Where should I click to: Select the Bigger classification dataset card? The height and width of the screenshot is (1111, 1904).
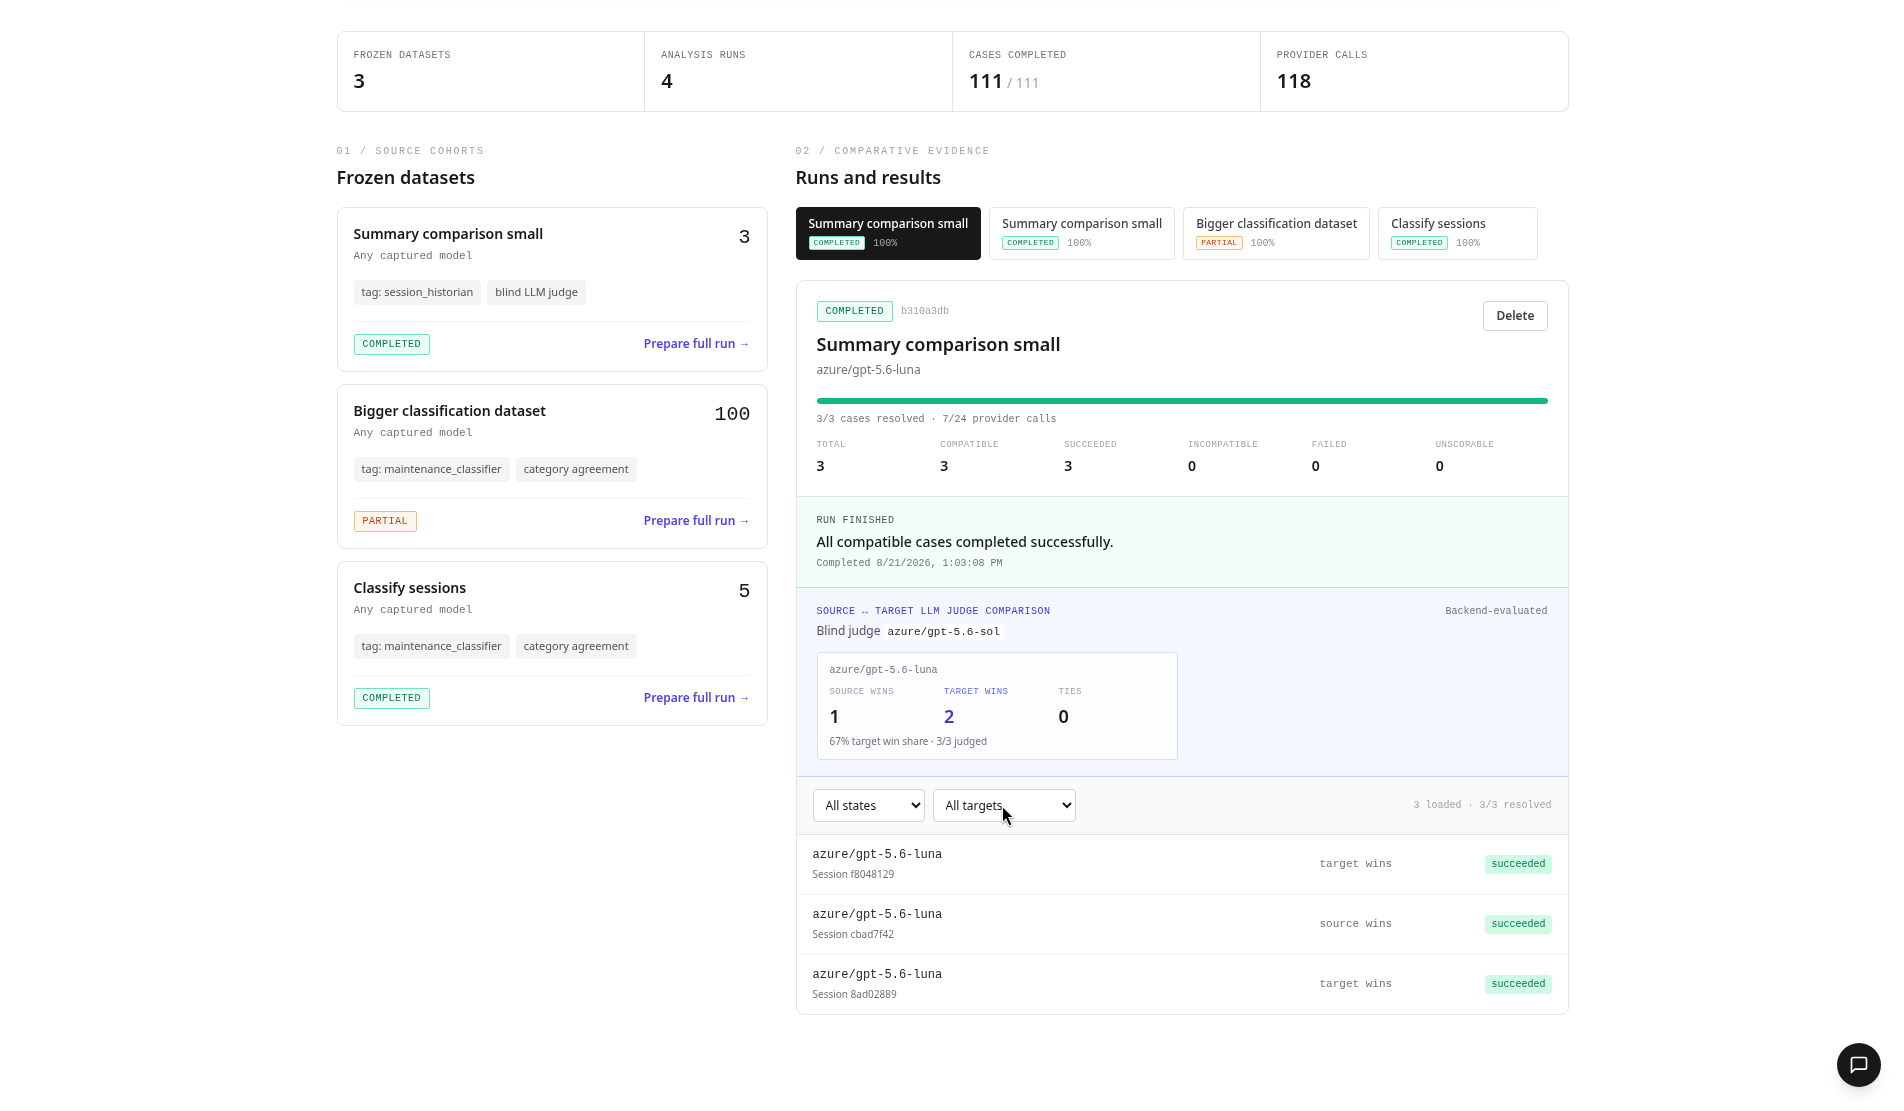pyautogui.click(x=552, y=466)
